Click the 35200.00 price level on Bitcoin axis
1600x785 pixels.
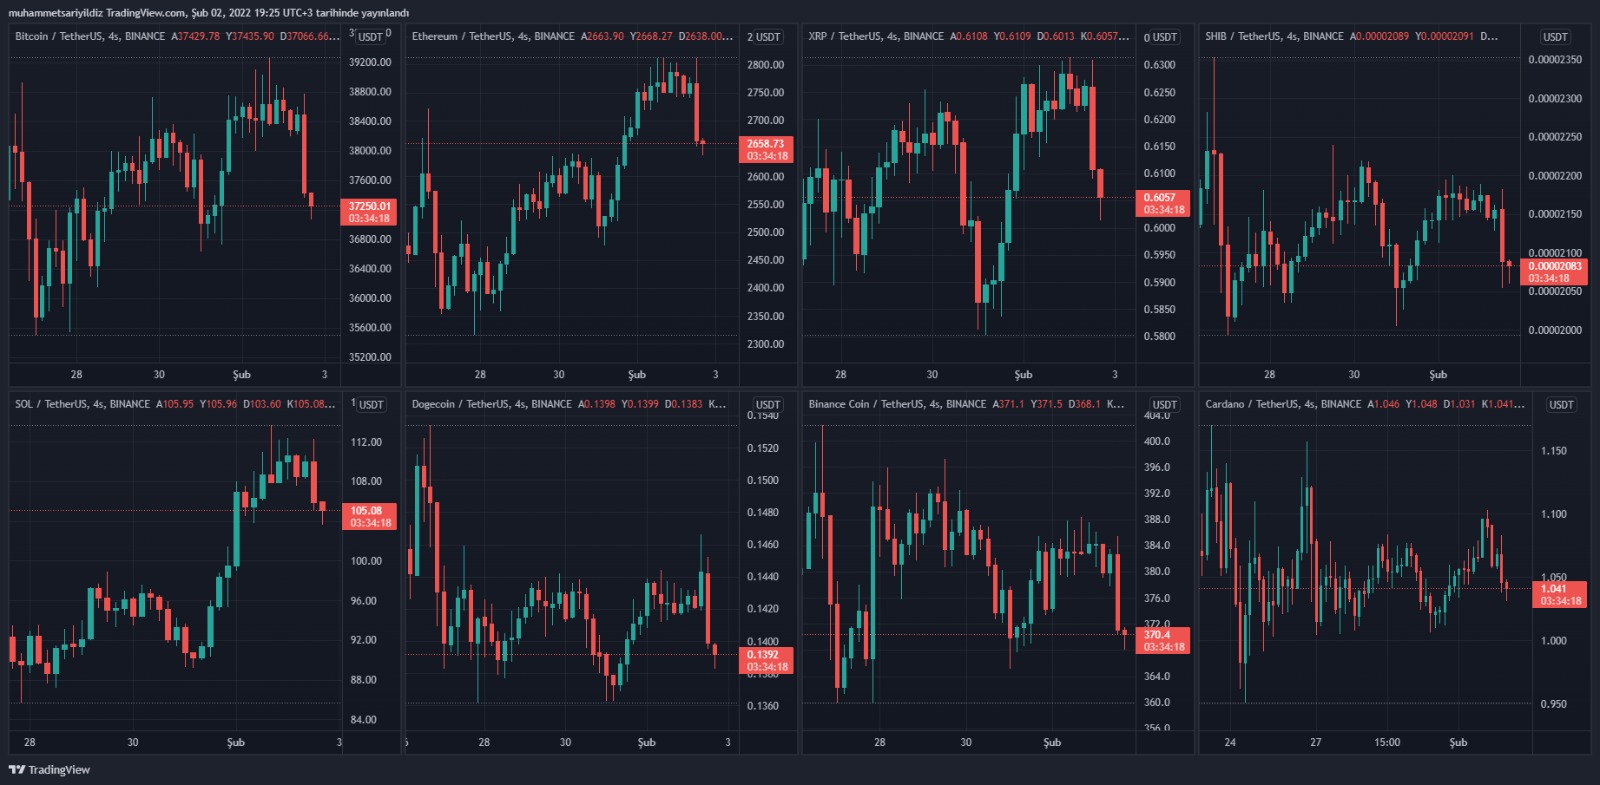click(x=370, y=357)
